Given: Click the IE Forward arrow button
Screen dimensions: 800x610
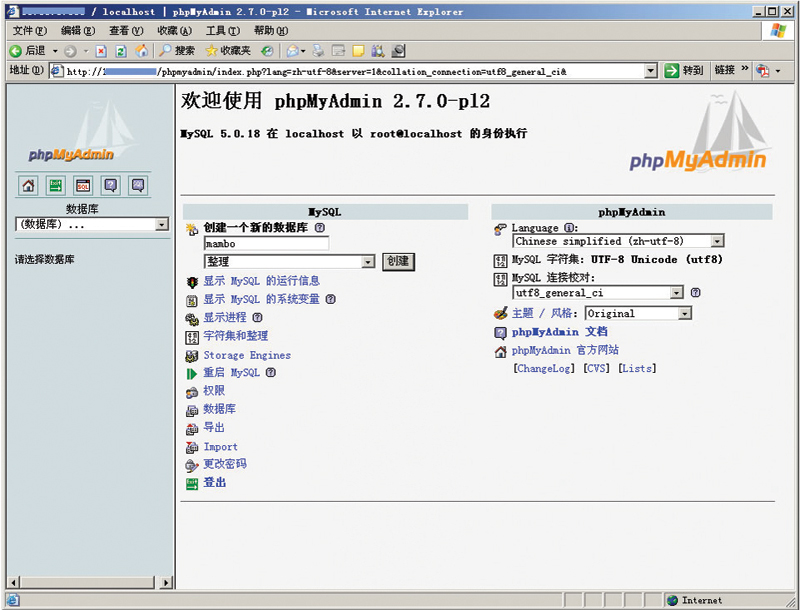Looking at the screenshot, I should point(70,51).
